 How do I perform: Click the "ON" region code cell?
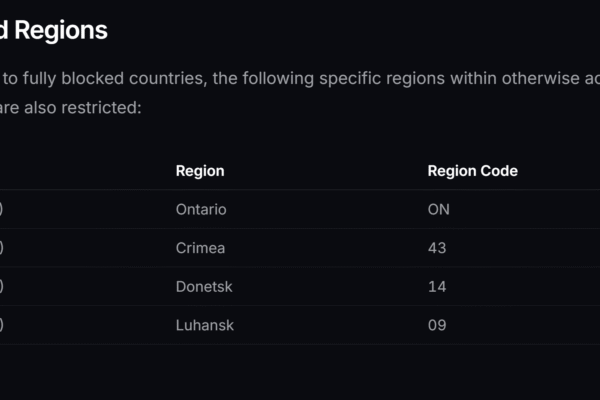coord(438,210)
